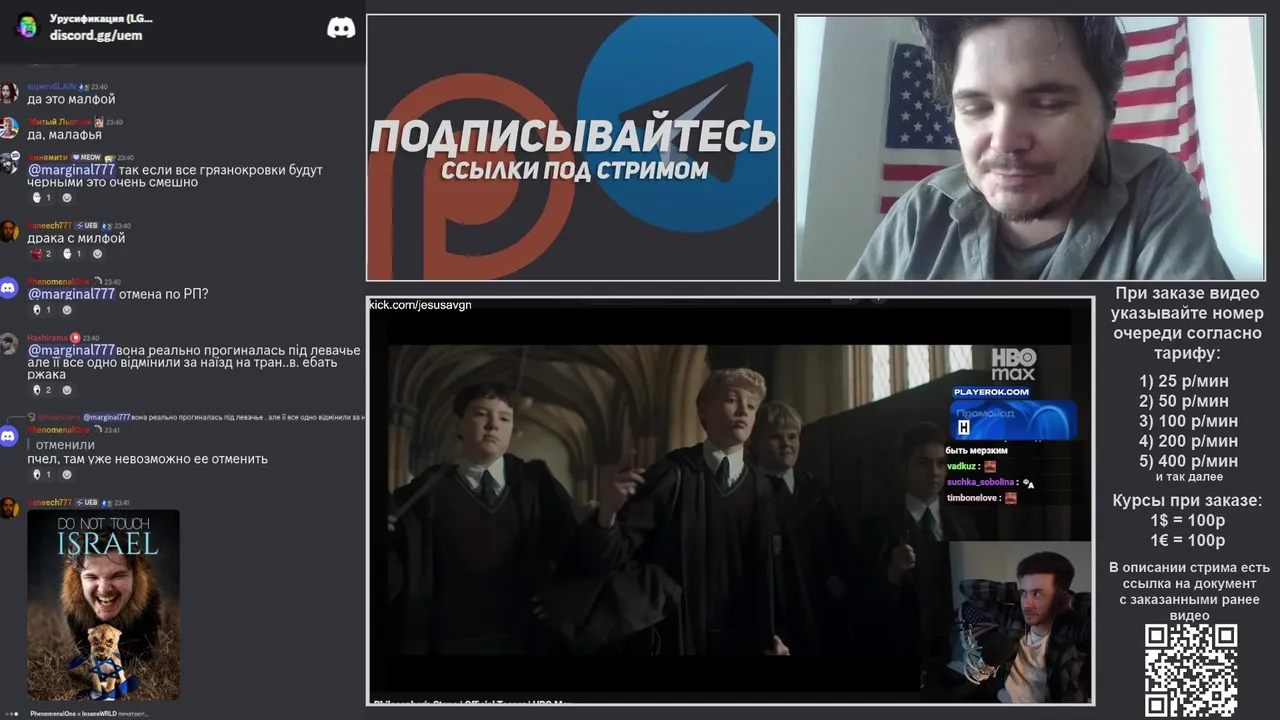Click the QR code on the right panel
The height and width of the screenshot is (720, 1280).
[1190, 670]
